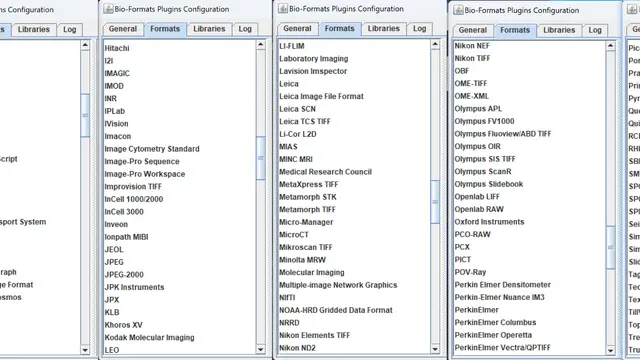Select Formats tab in window listing Hitachi
This screenshot has width=640, height=360.
point(165,29)
